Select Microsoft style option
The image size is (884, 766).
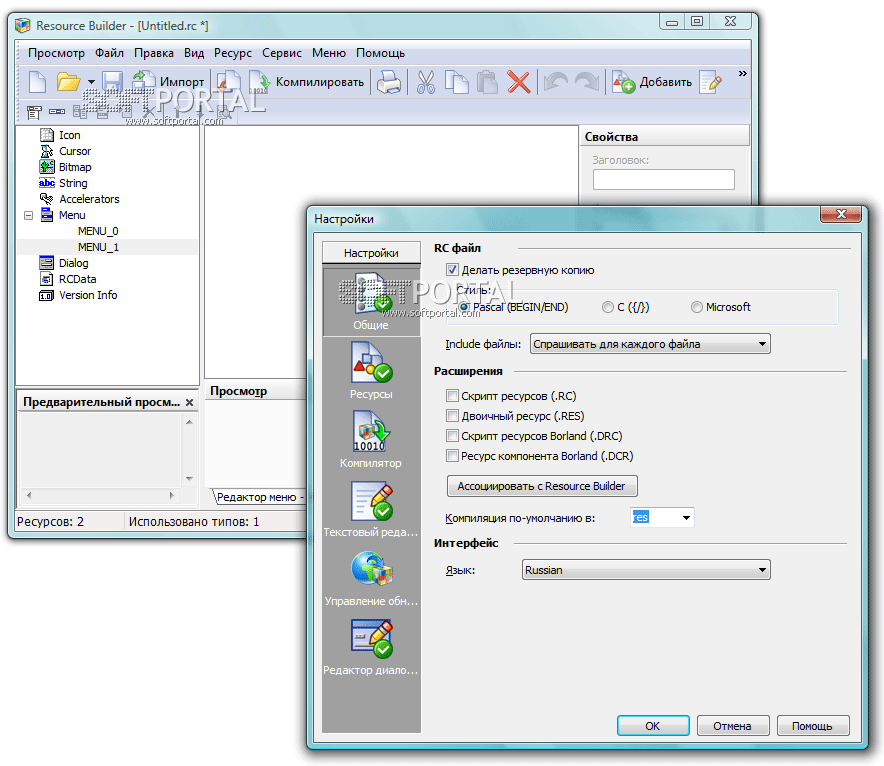(x=697, y=307)
